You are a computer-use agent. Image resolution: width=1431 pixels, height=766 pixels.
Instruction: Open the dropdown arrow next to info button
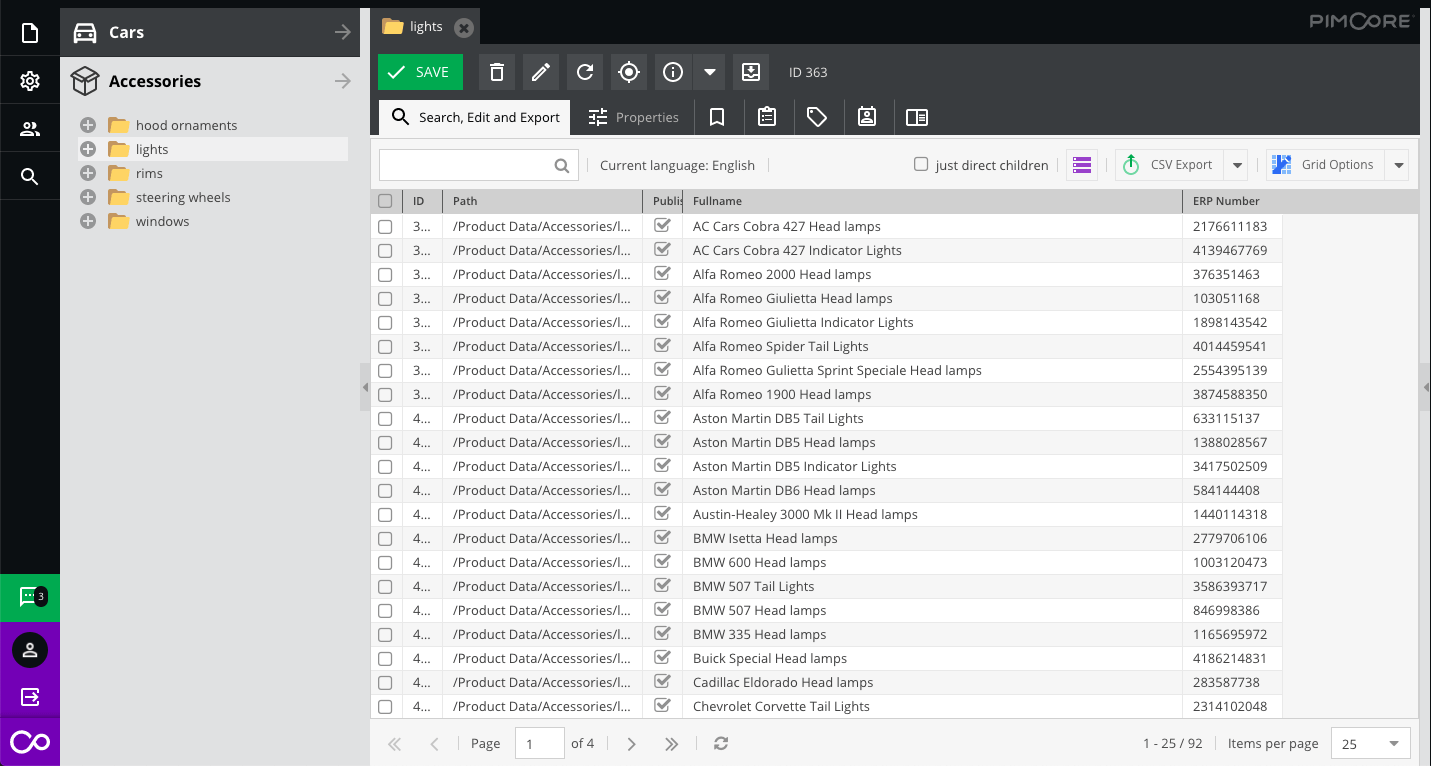[x=709, y=72]
